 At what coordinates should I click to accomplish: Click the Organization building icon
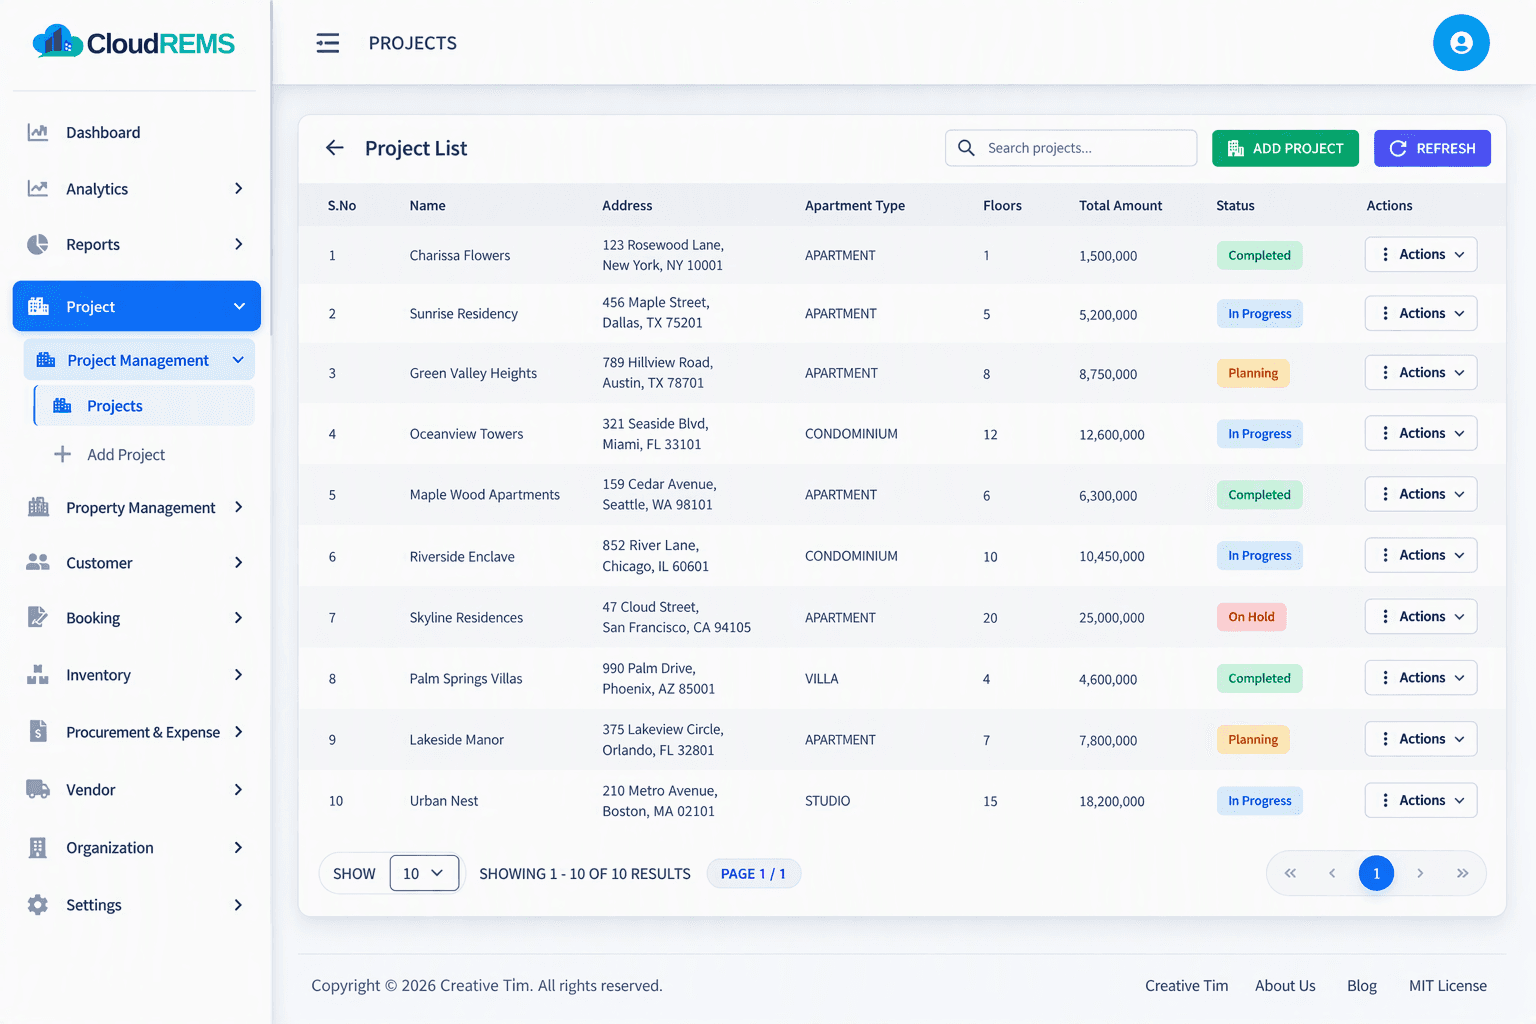point(38,847)
